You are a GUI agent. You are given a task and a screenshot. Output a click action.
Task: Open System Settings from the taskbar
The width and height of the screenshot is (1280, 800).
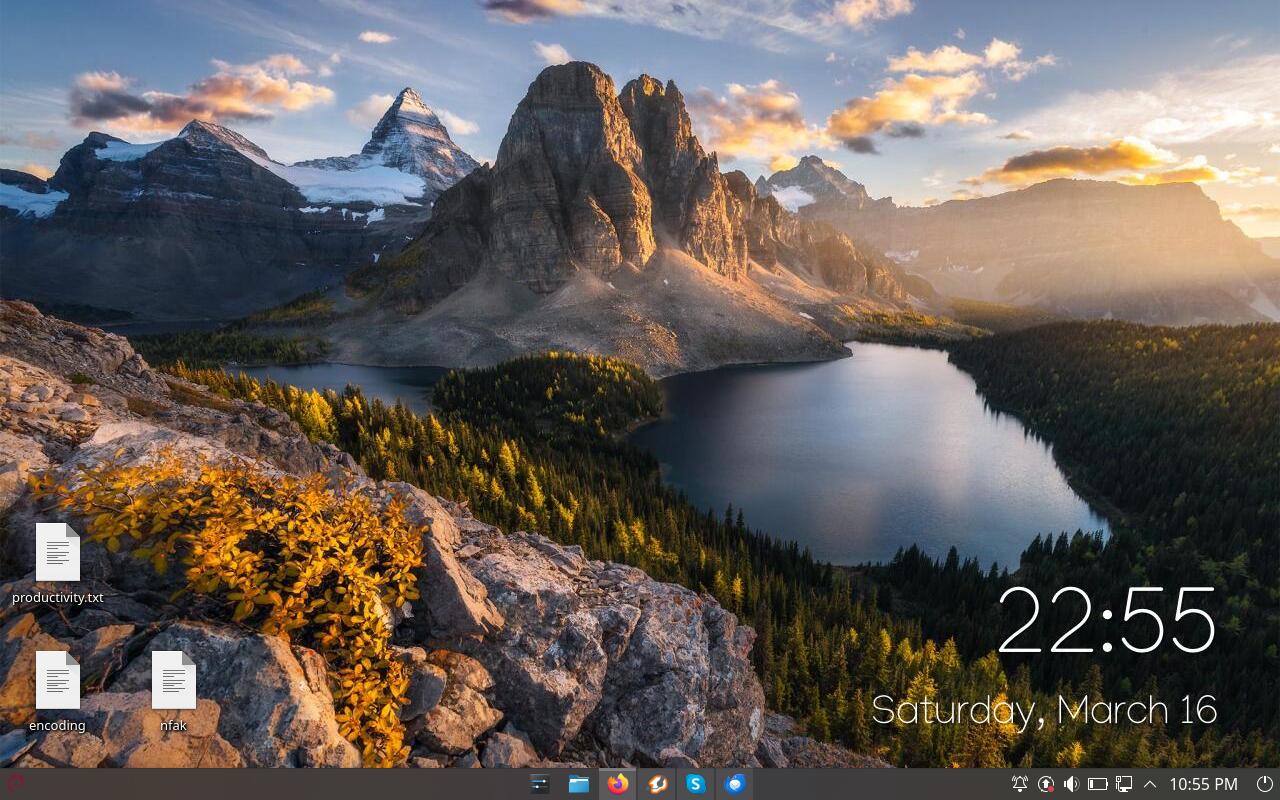click(x=540, y=784)
